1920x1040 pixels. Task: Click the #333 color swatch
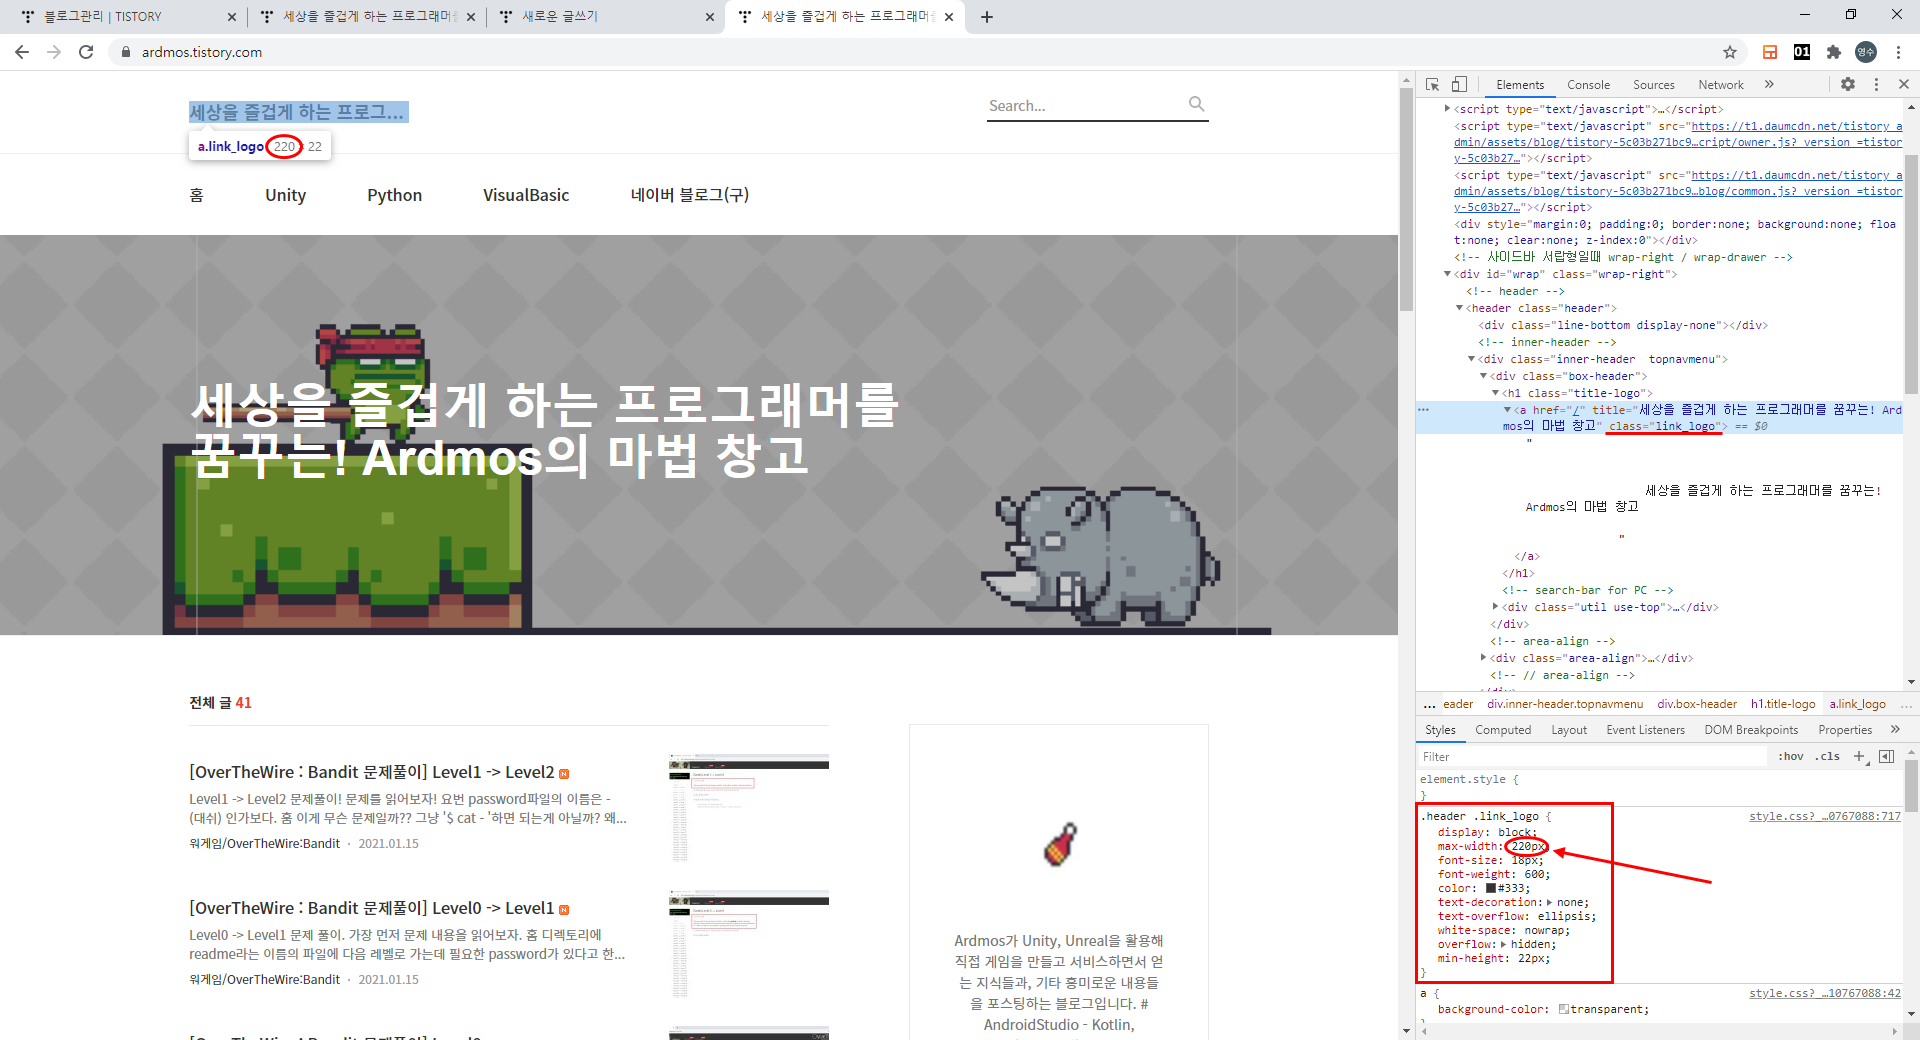1491,888
